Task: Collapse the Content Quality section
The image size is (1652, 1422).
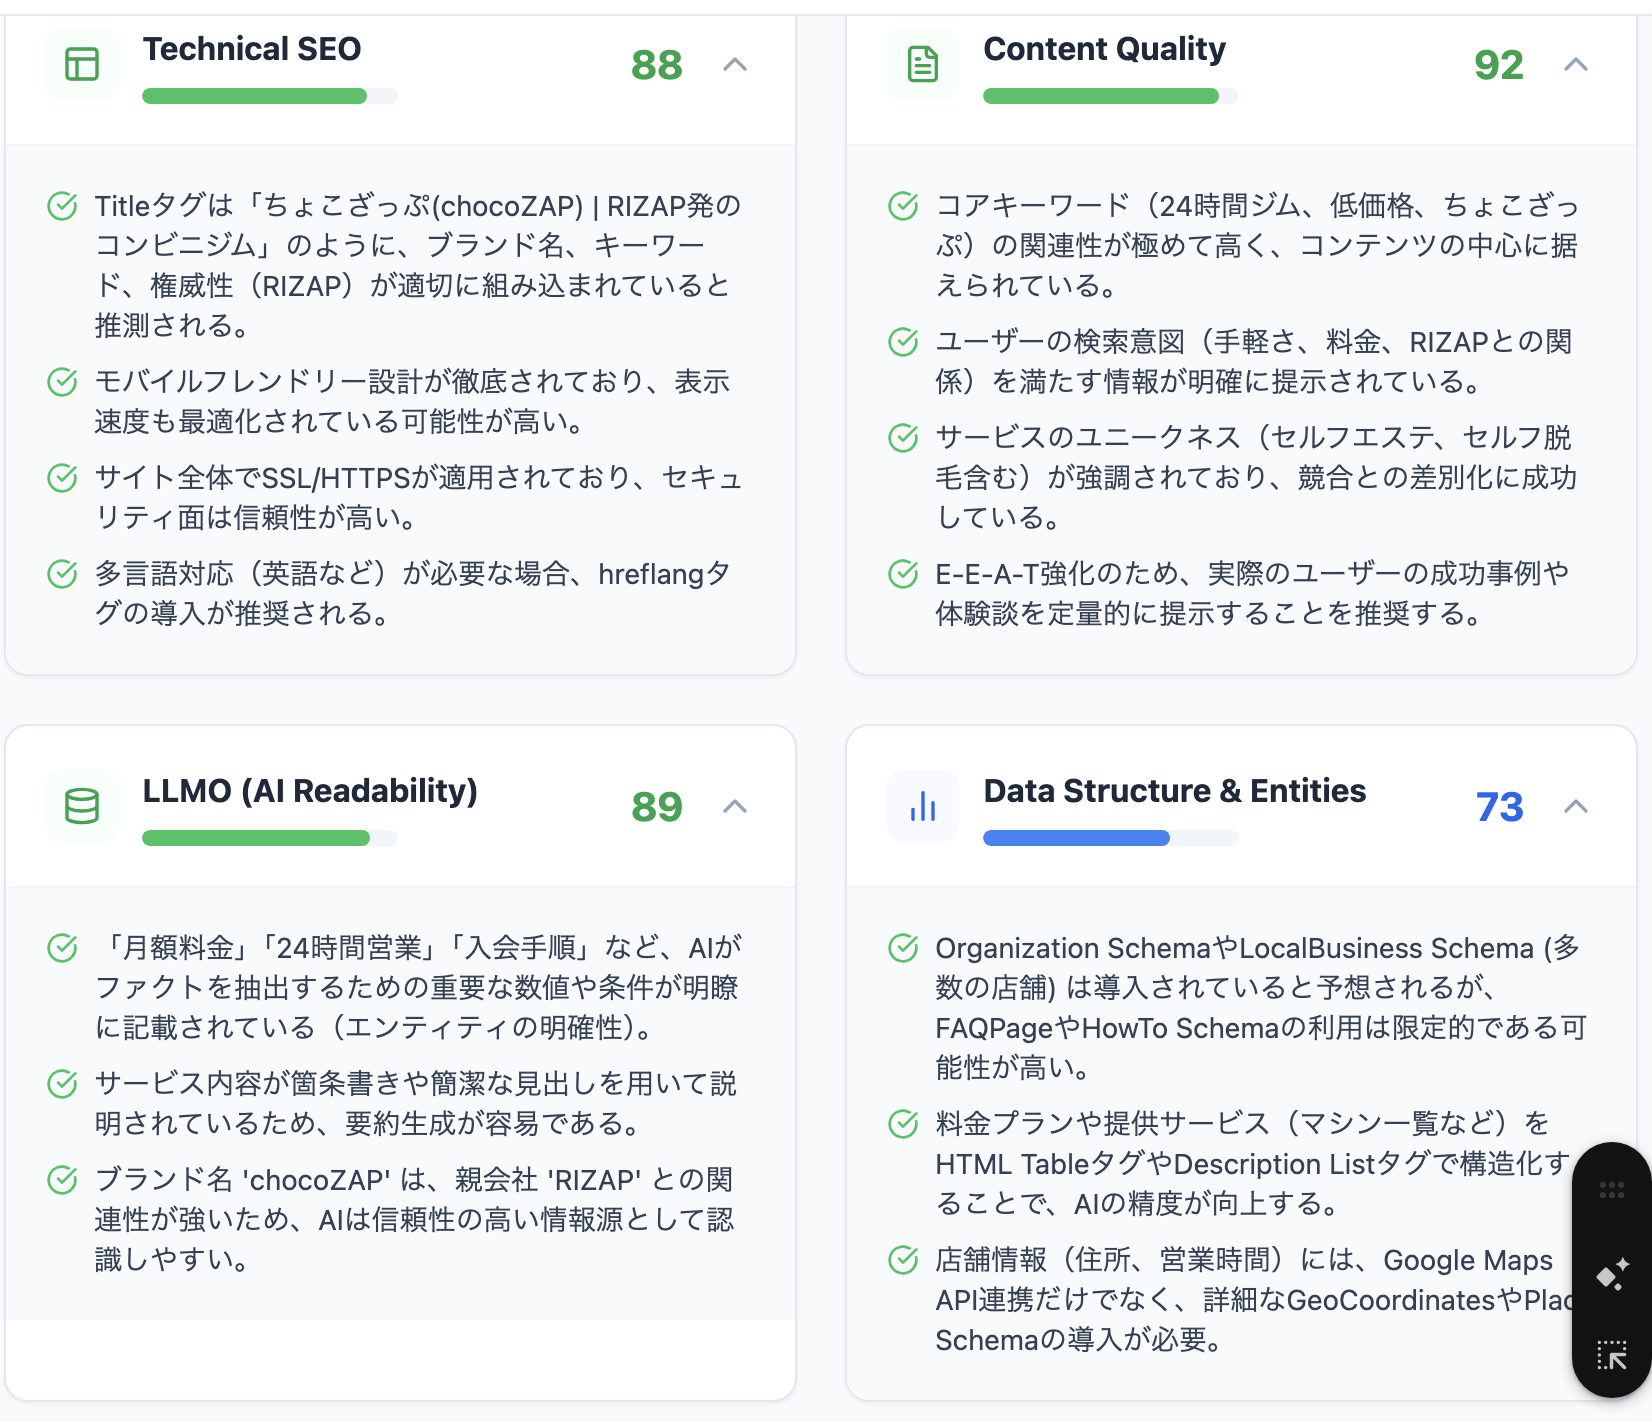Action: pos(1576,65)
